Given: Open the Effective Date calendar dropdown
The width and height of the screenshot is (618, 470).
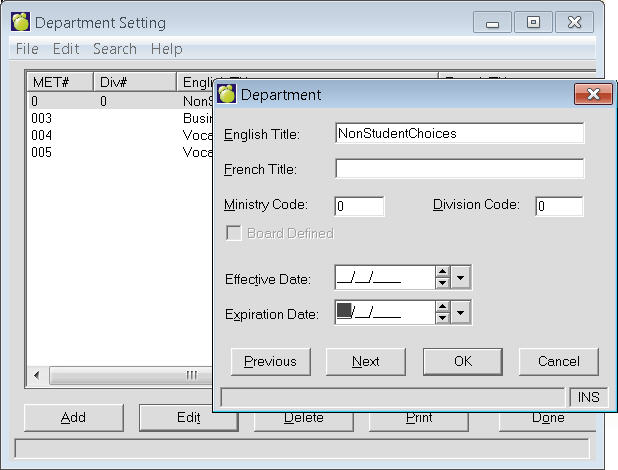Looking at the screenshot, I should click(x=460, y=278).
